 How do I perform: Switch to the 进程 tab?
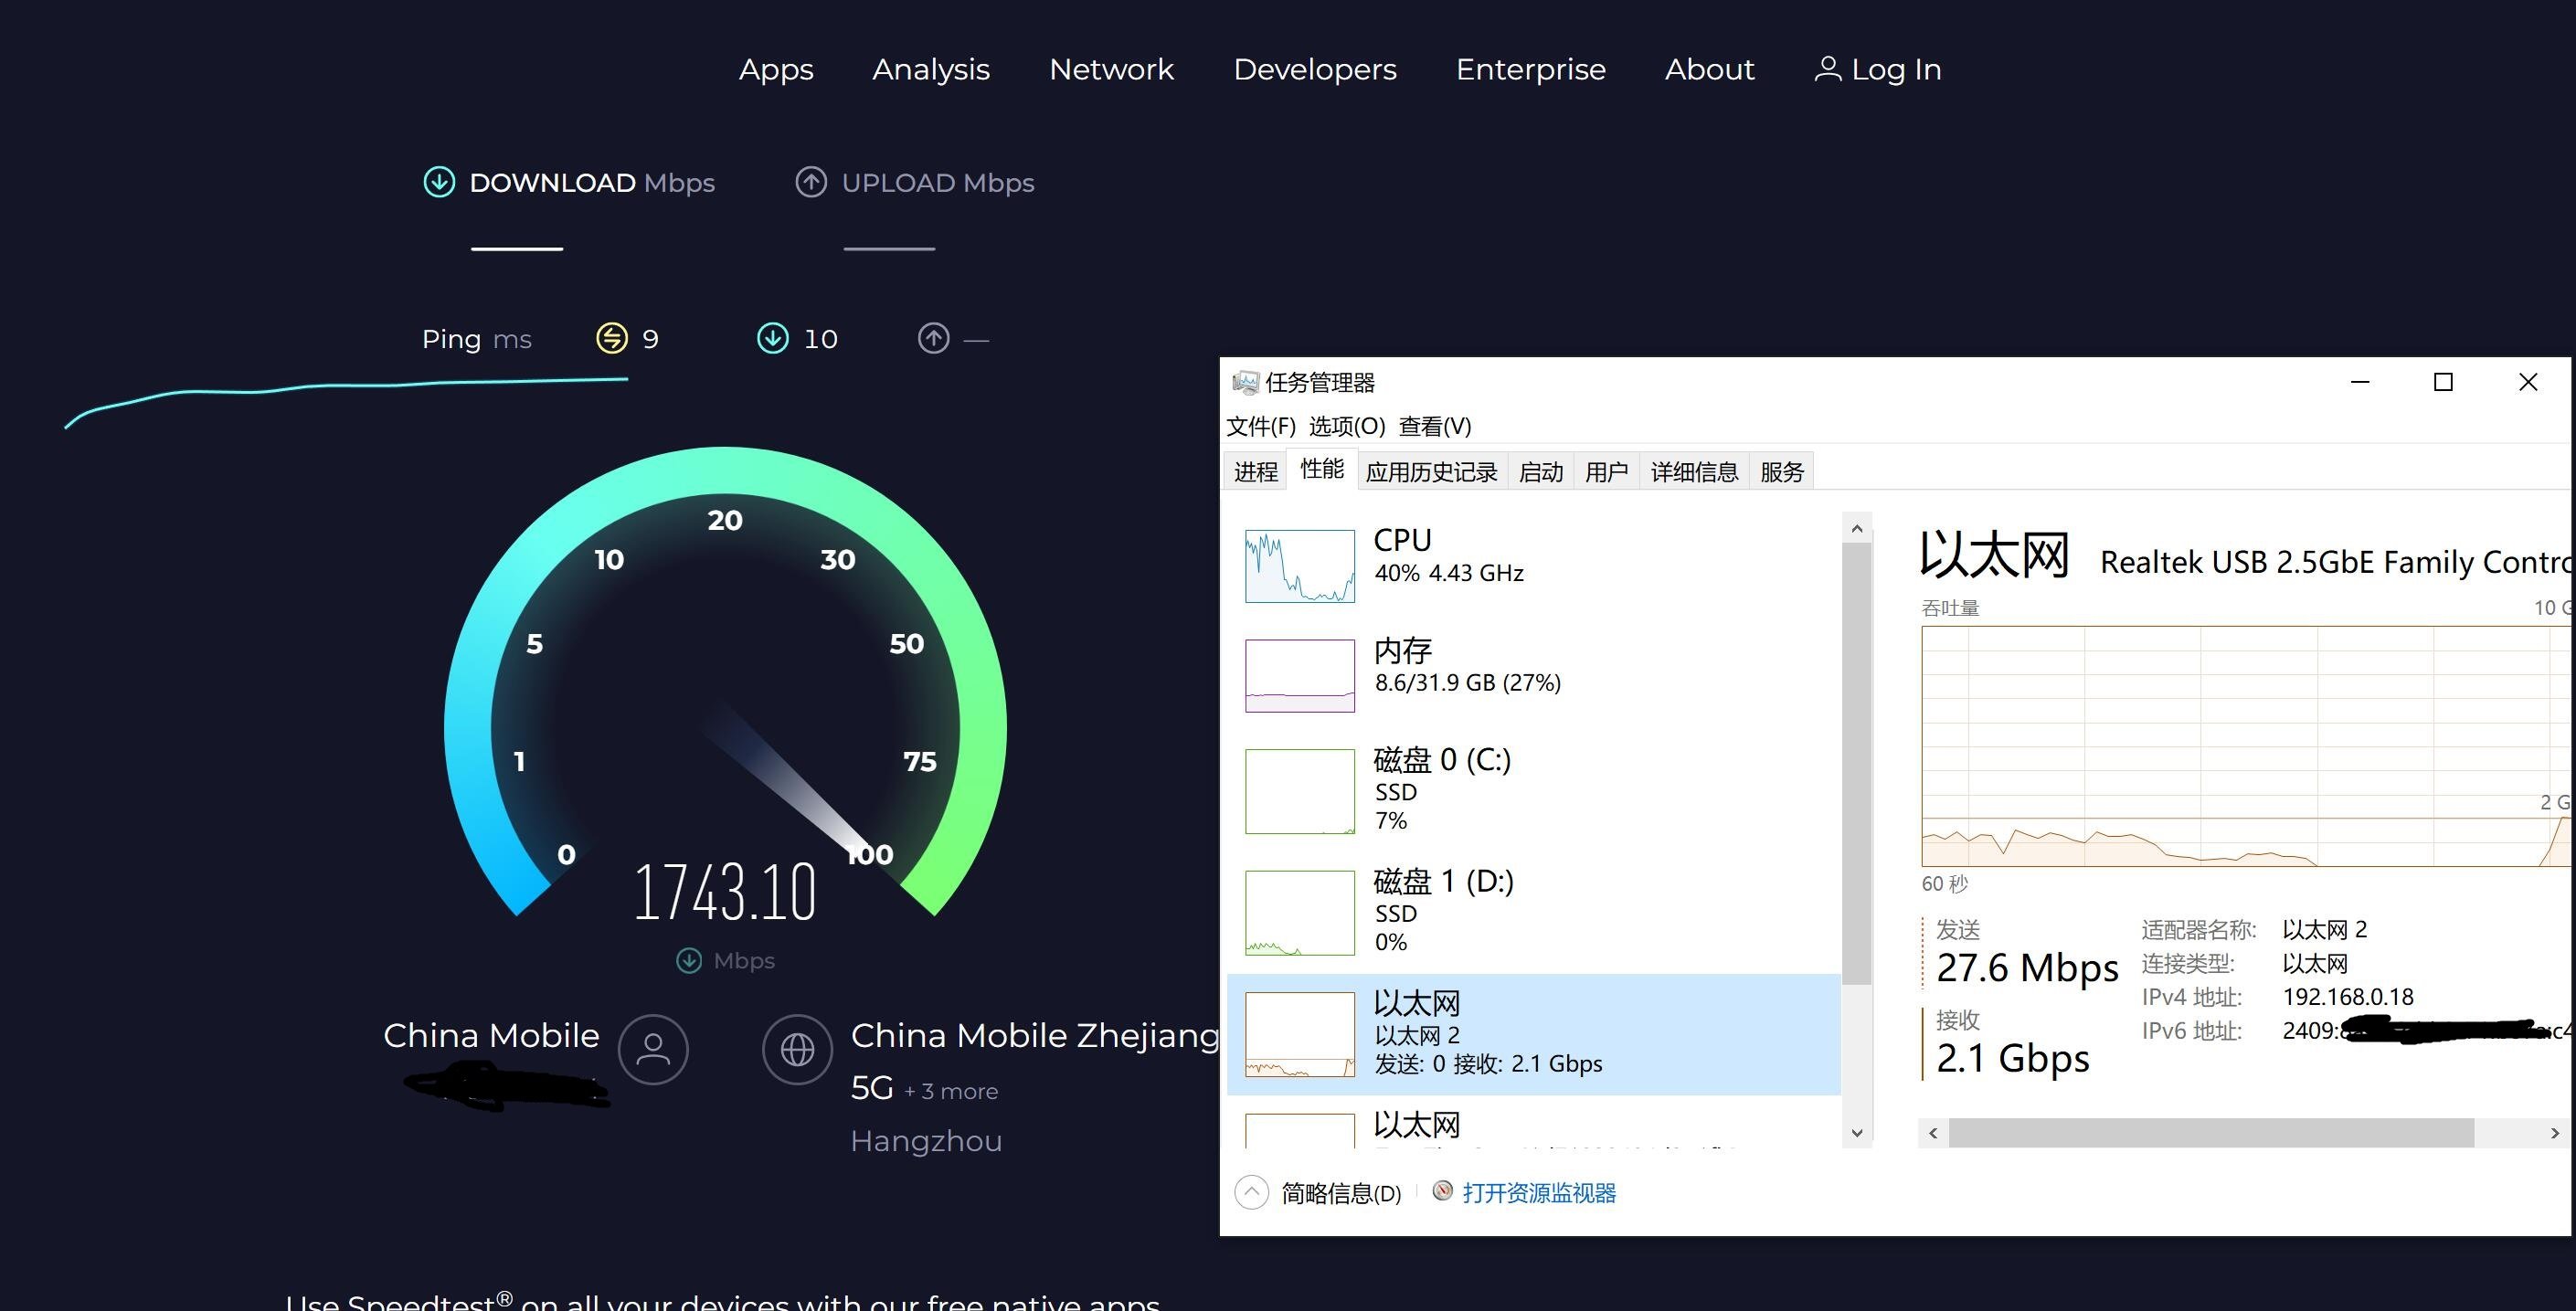coord(1256,471)
